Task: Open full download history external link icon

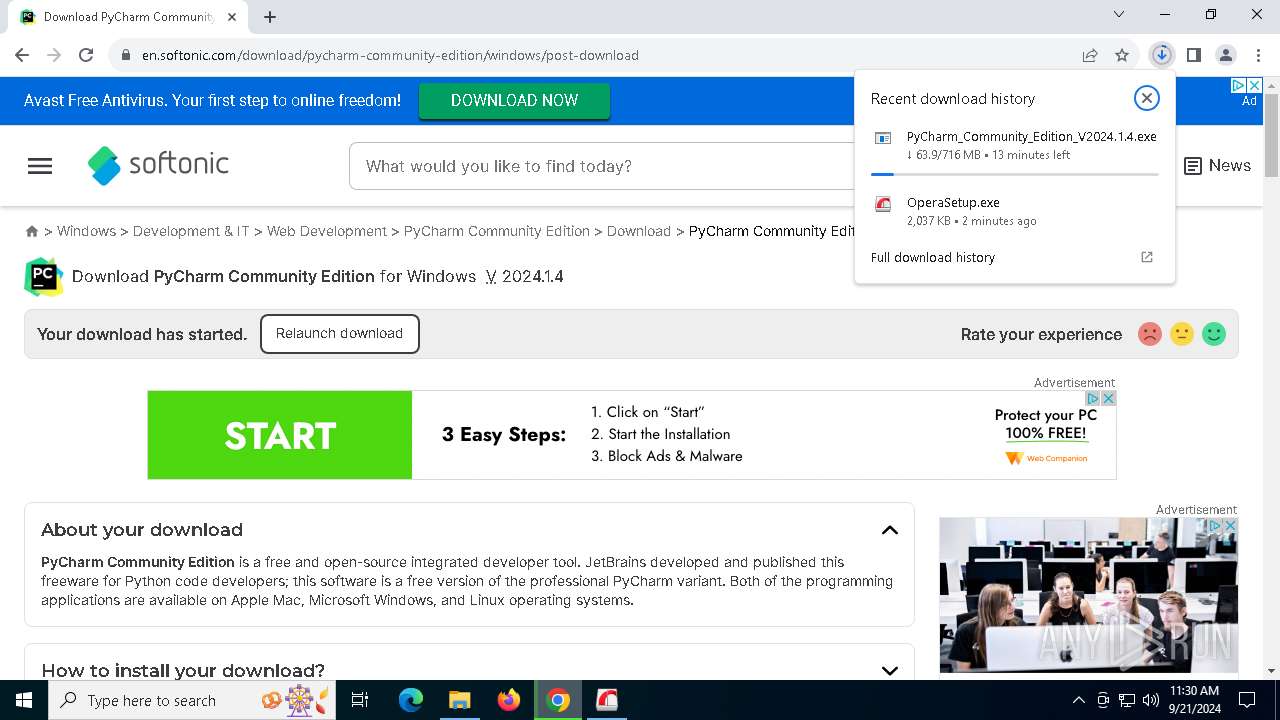Action: (1147, 257)
